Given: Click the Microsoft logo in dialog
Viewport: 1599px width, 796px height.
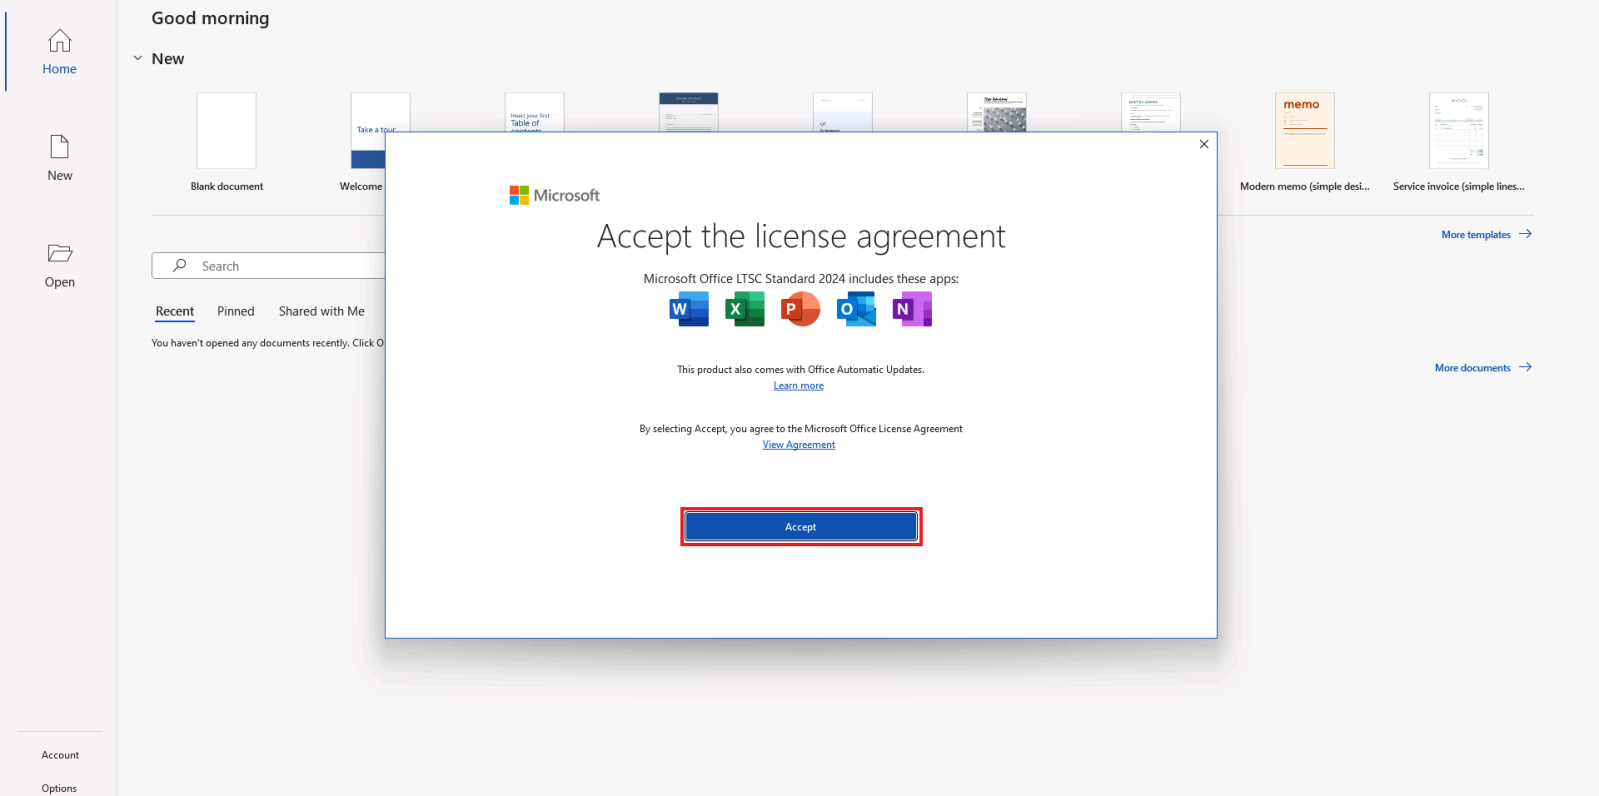Looking at the screenshot, I should click(555, 195).
